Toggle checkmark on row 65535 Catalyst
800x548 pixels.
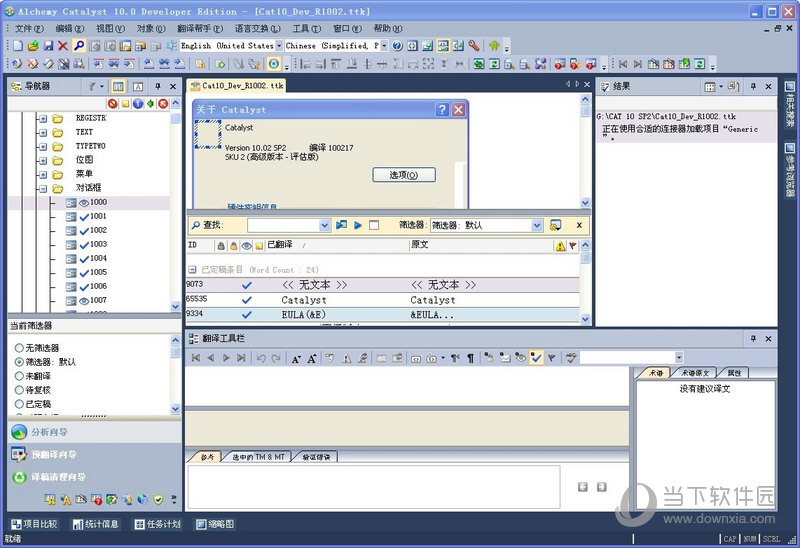click(246, 300)
